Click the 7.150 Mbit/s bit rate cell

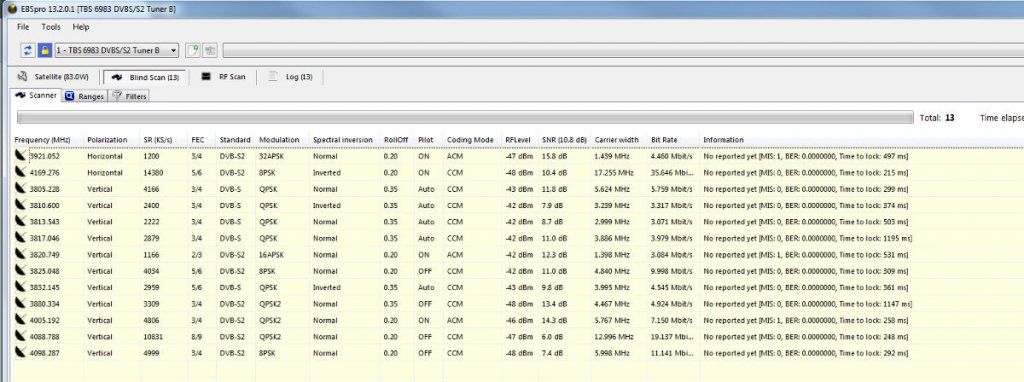[671, 321]
